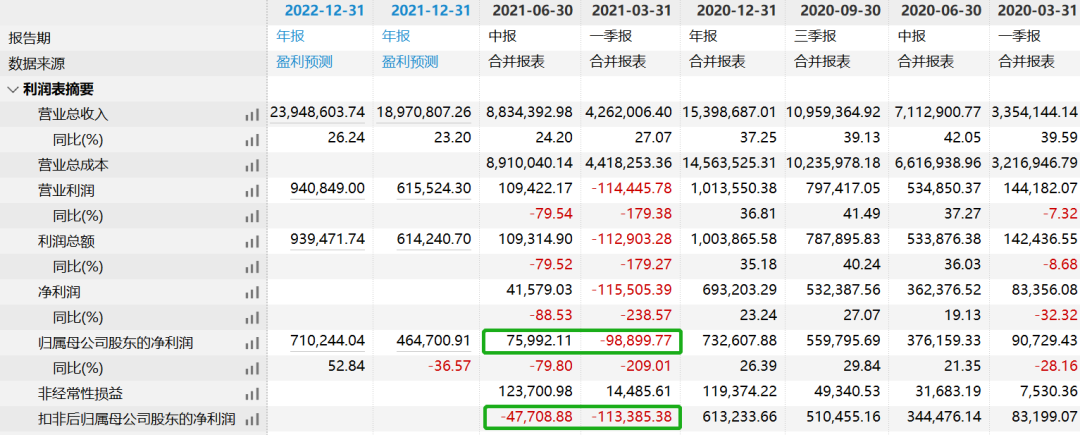This screenshot has width=1080, height=435.
Task: Click the cell 1,013,550.38
Action: [734, 191]
